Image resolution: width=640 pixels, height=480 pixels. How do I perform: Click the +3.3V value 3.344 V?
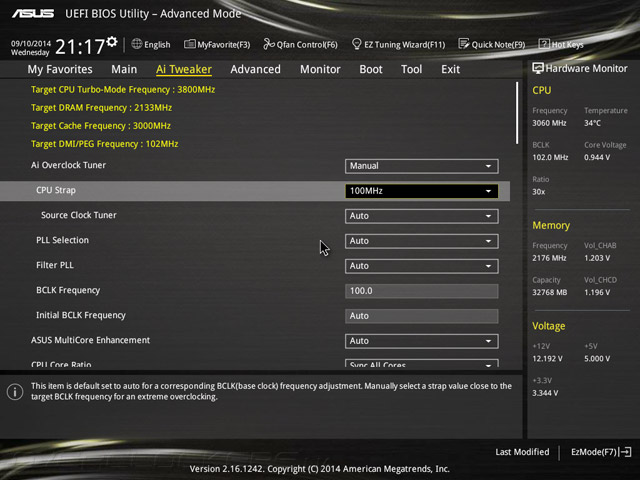pyautogui.click(x=545, y=393)
